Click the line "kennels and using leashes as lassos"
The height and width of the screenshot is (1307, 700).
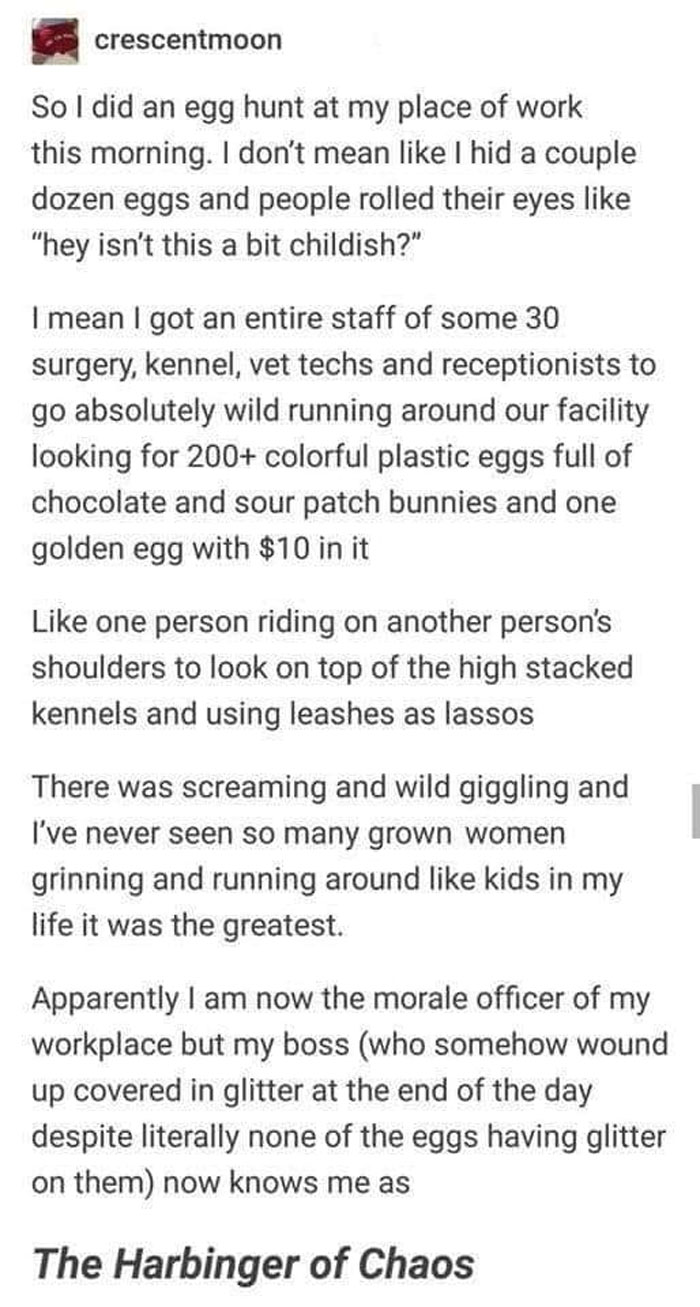pos(280,713)
